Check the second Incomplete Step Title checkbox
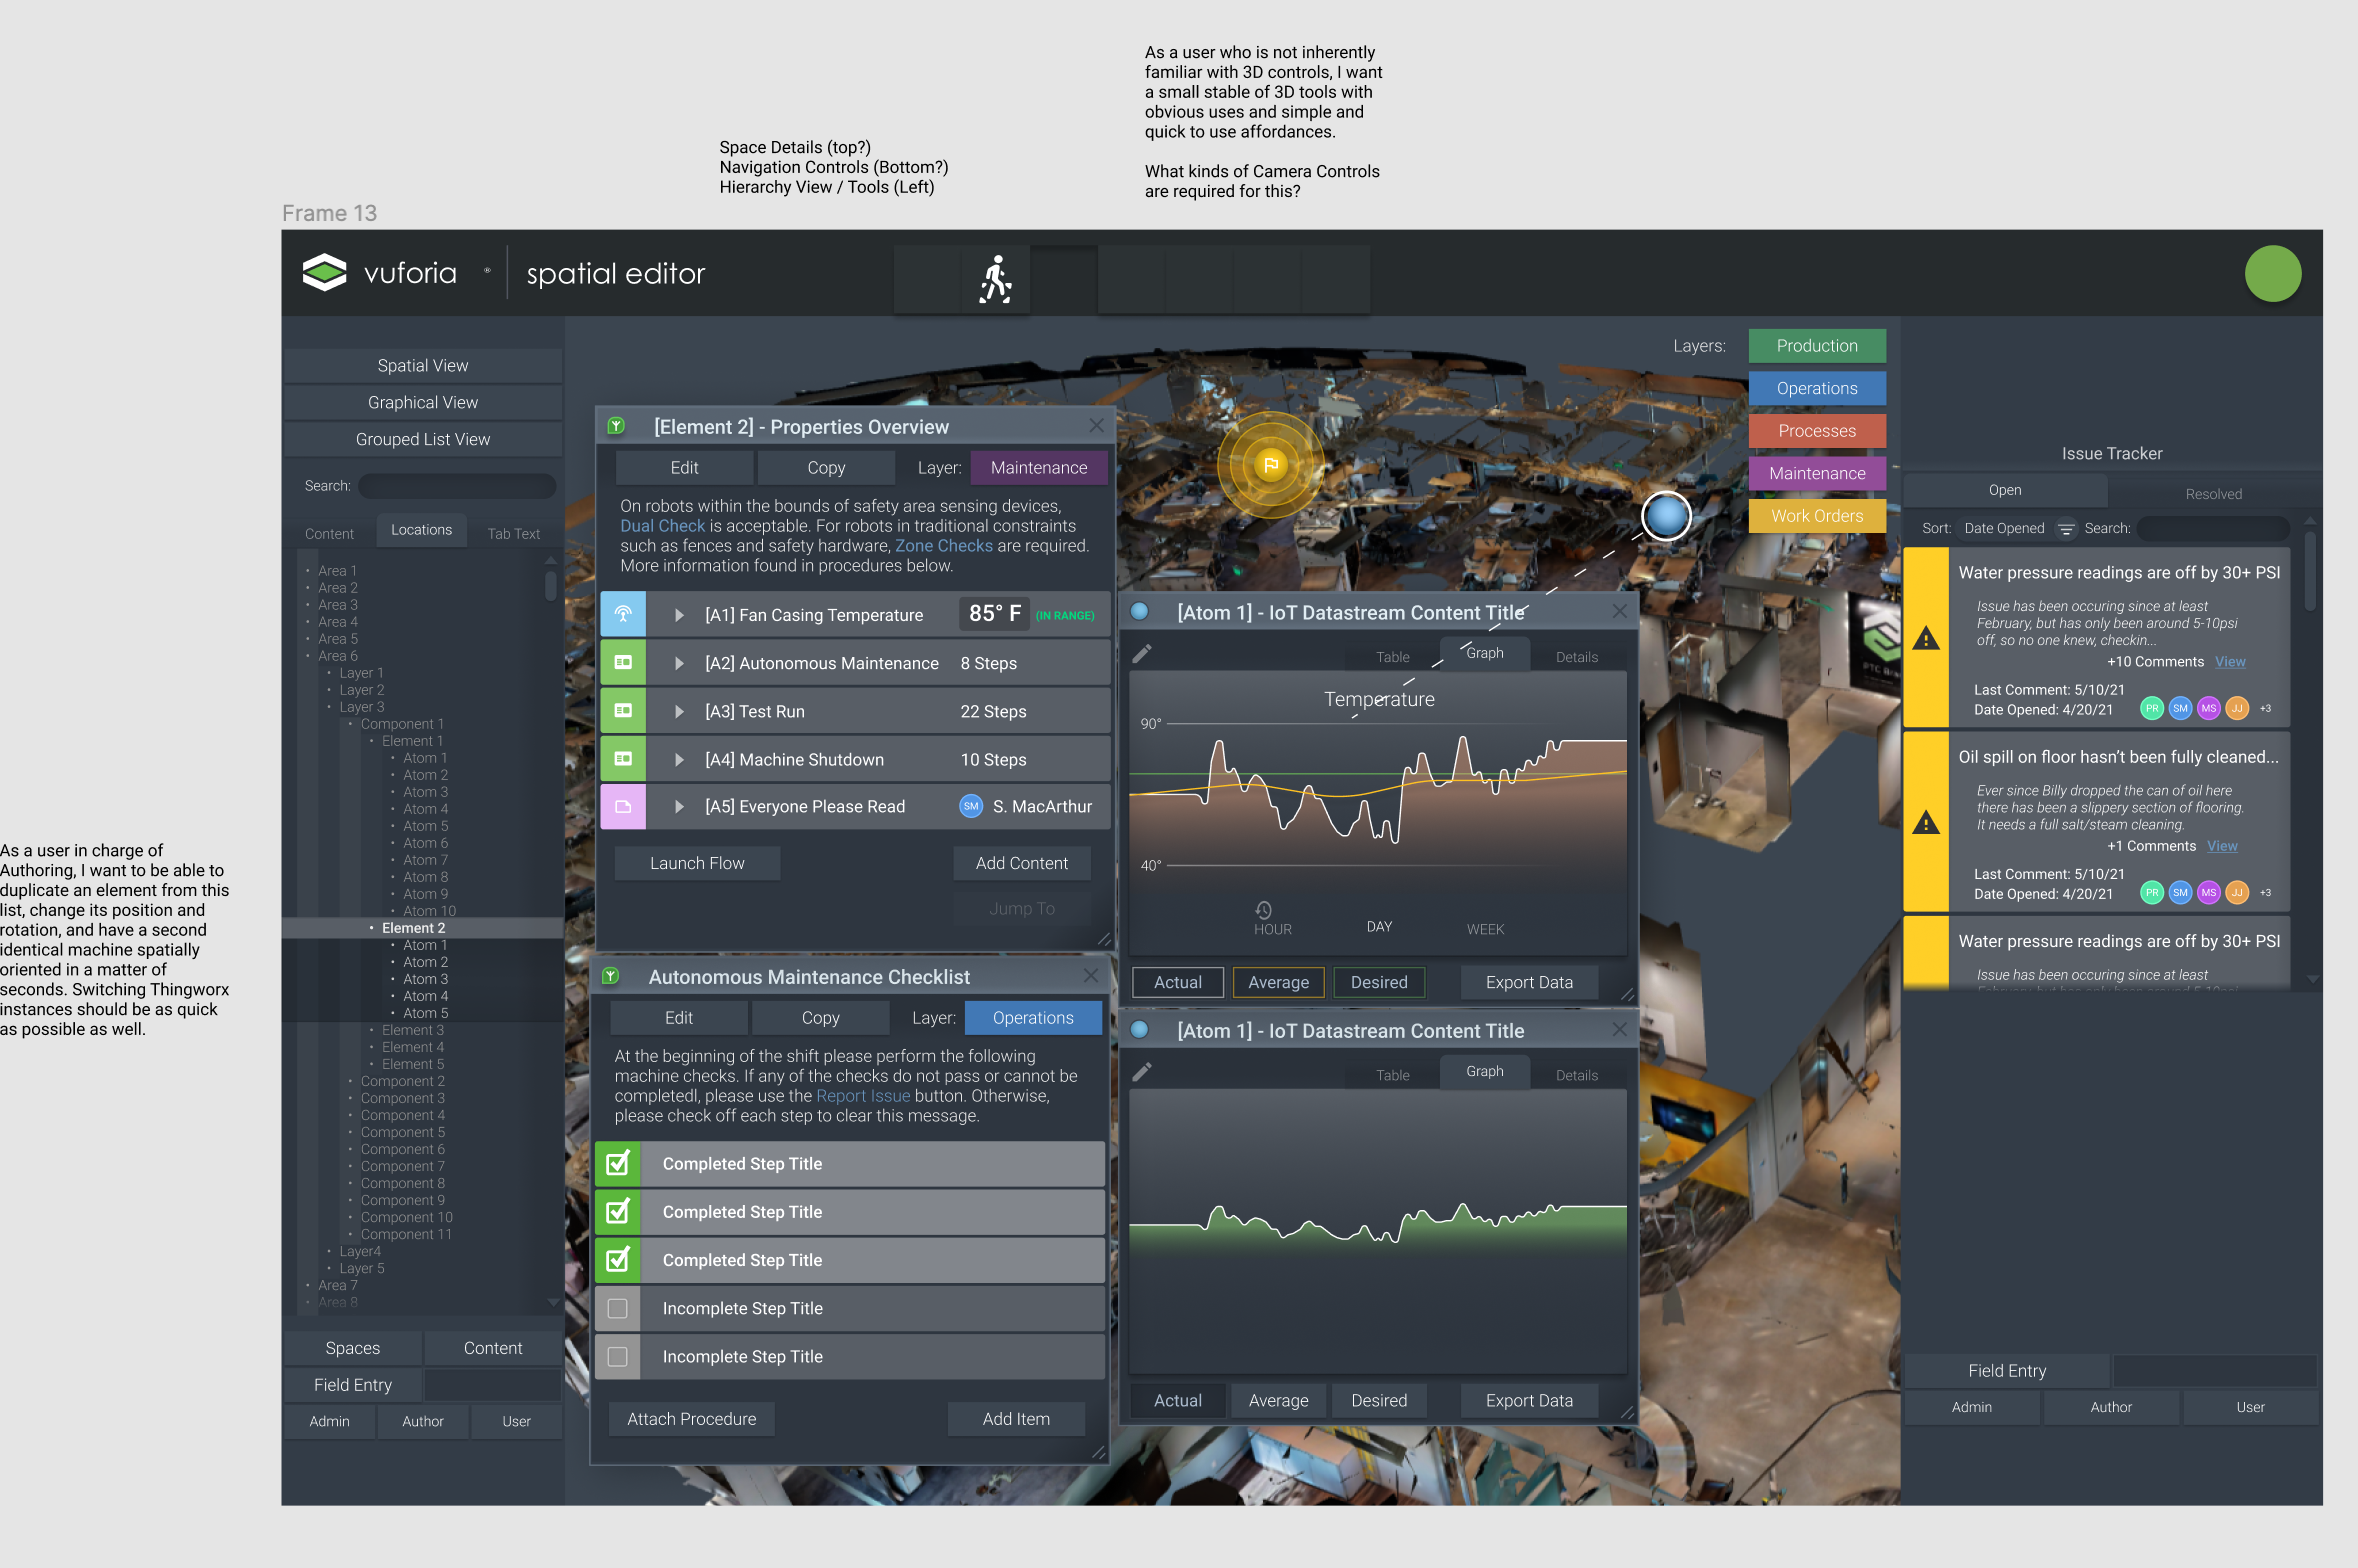2358x1568 pixels. coord(618,1356)
